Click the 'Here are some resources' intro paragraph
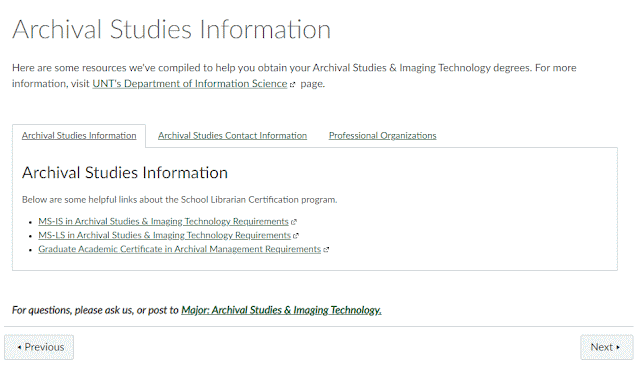Viewport: 640px width, 377px height. tap(294, 75)
